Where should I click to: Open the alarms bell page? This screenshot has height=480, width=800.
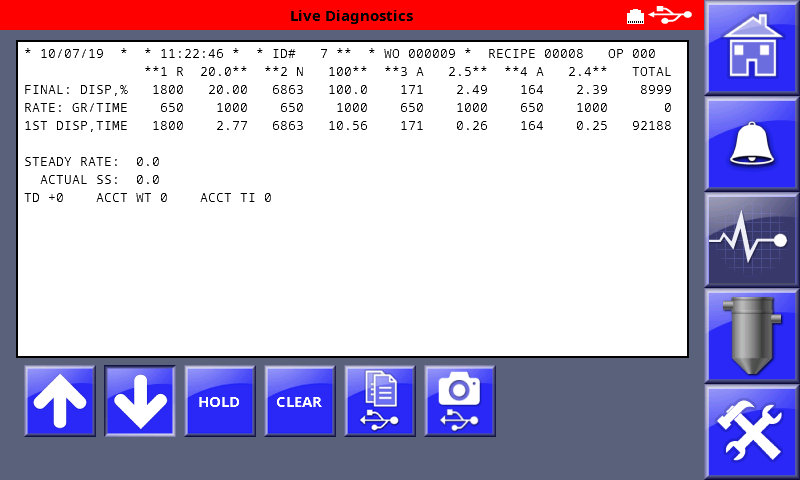[752, 144]
